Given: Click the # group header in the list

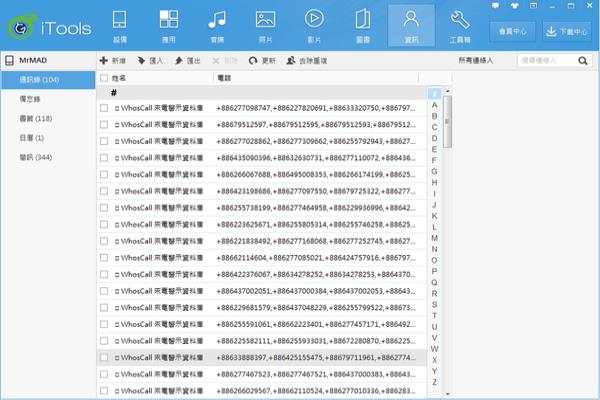Looking at the screenshot, I should 262,92.
